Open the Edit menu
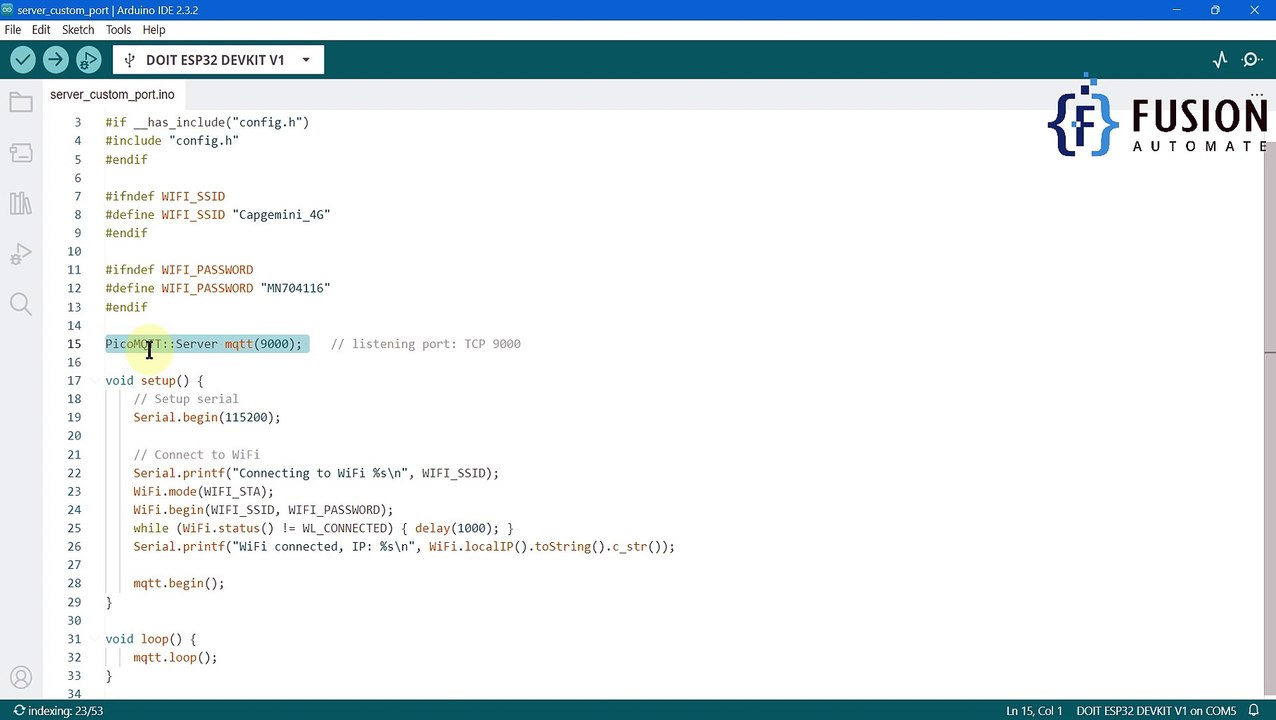 coord(41,30)
